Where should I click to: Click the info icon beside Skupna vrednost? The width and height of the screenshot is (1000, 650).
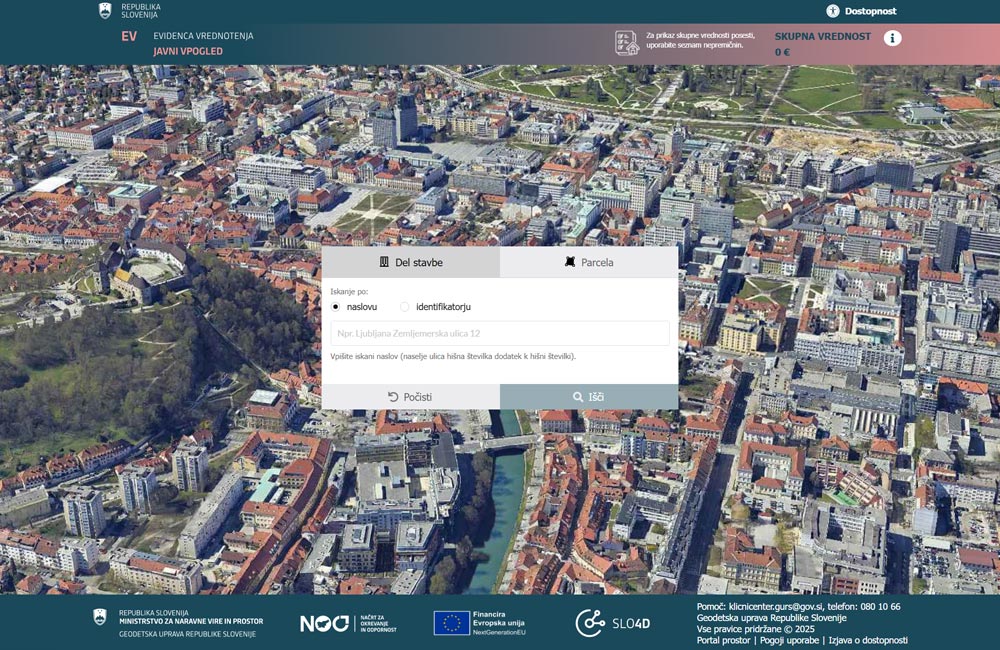click(892, 38)
